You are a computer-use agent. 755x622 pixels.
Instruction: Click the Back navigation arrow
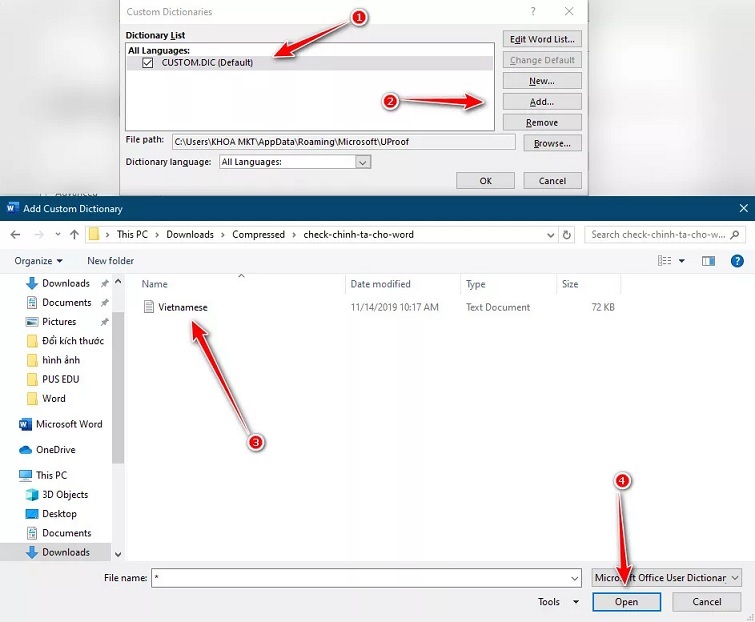(x=15, y=235)
